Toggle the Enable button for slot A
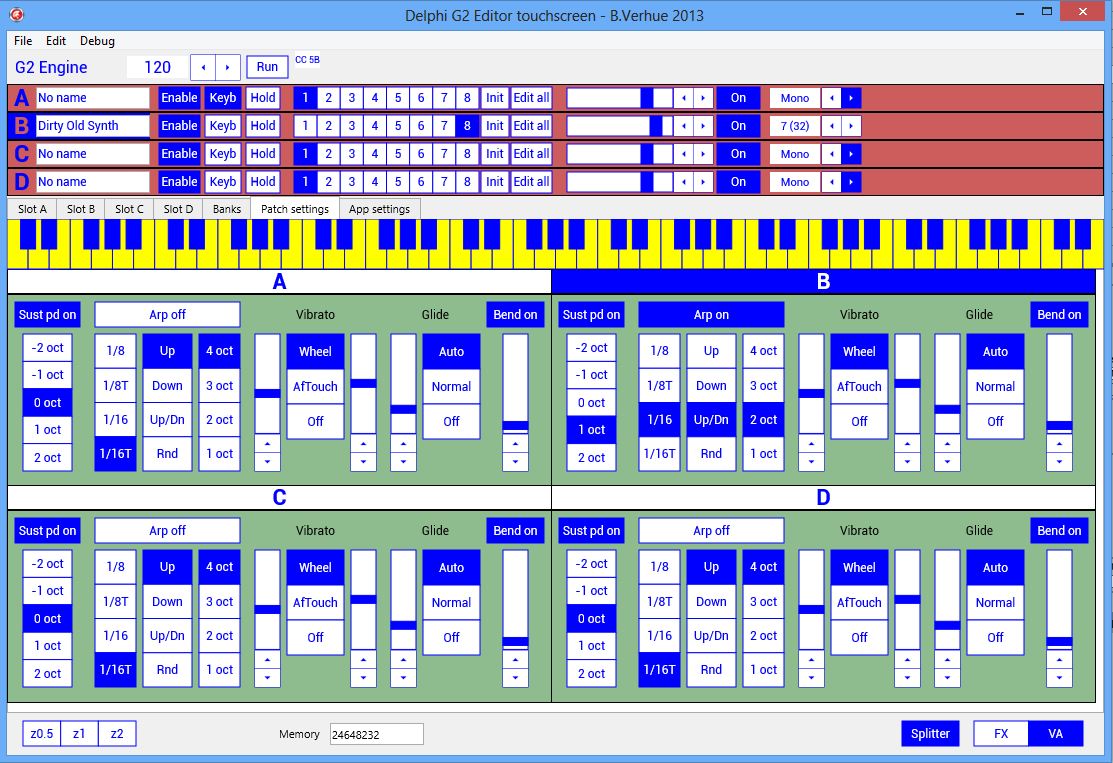Viewport: 1113px width, 763px height. click(x=179, y=98)
